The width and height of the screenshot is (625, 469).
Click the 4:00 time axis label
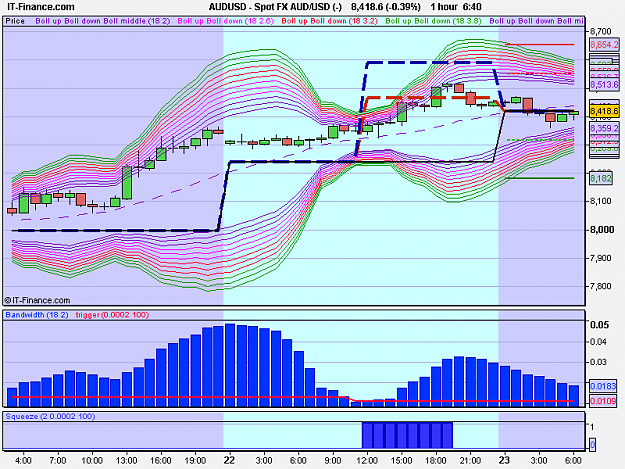click(24, 461)
